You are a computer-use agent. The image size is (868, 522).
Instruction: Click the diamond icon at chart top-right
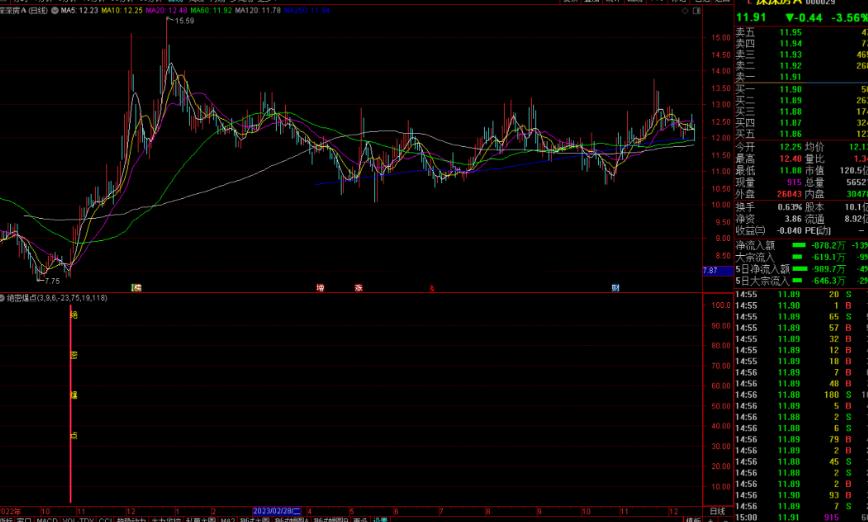tap(685, 11)
